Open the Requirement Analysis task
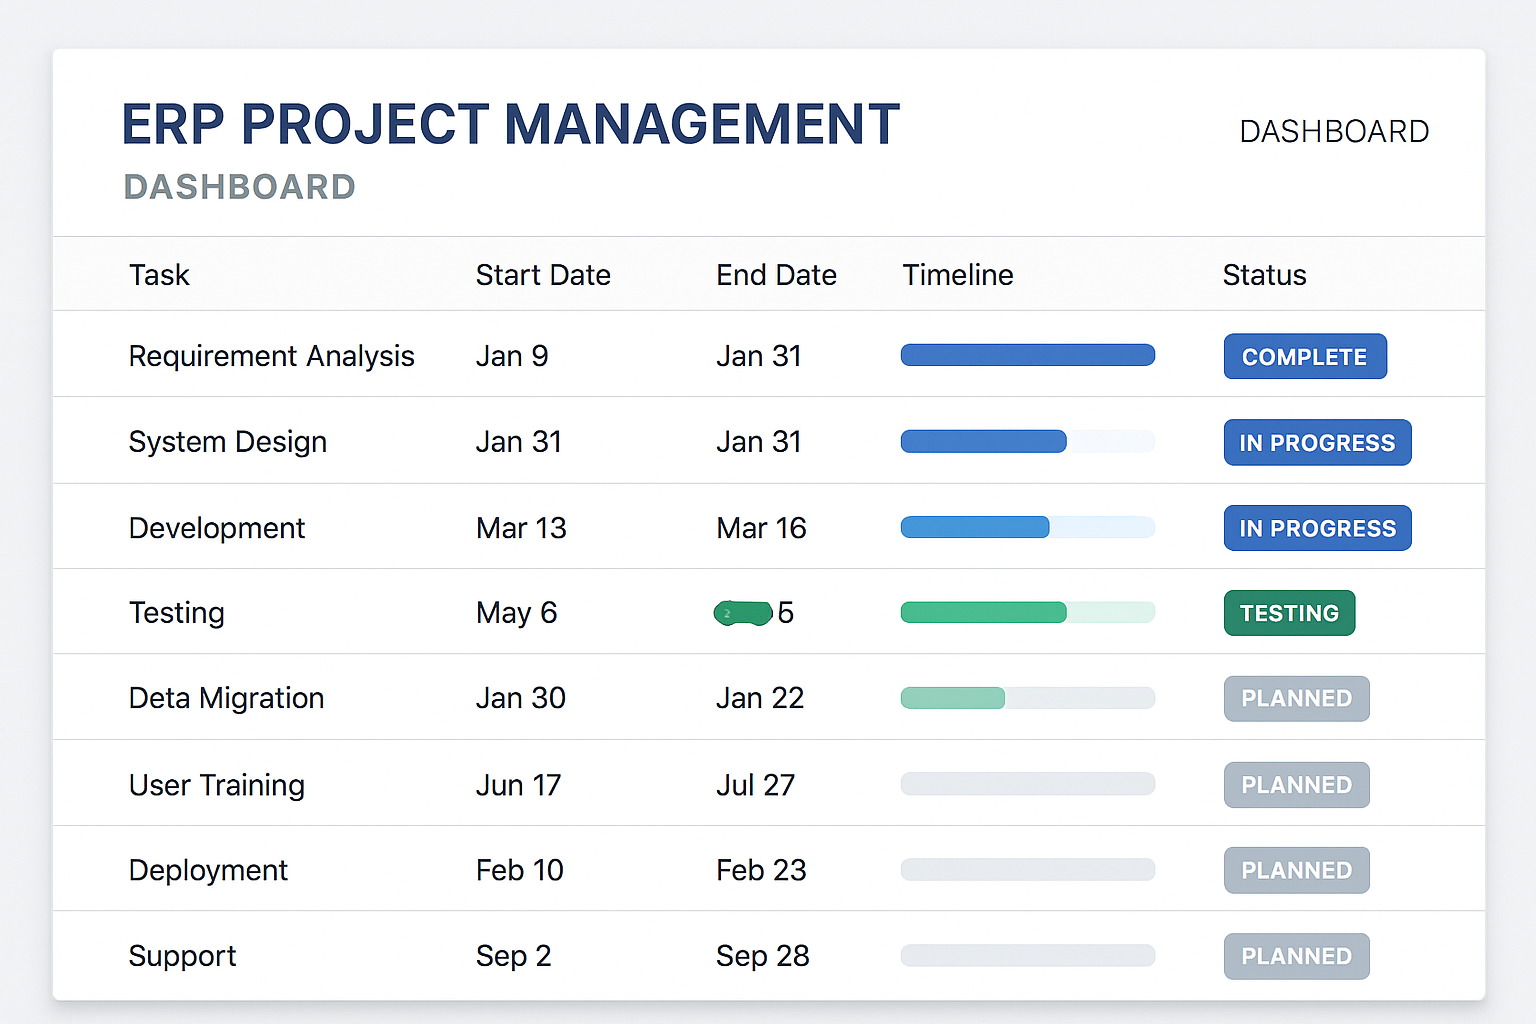Viewport: 1536px width, 1024px height. tap(271, 357)
